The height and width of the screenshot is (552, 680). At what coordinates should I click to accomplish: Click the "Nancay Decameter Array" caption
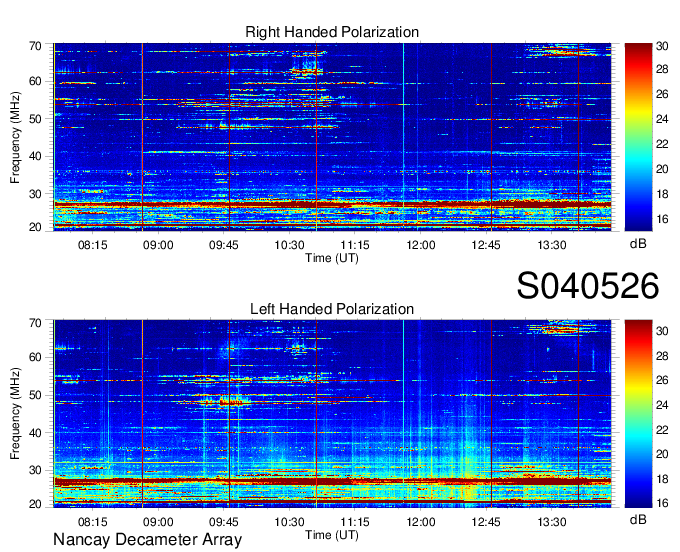pos(147,540)
